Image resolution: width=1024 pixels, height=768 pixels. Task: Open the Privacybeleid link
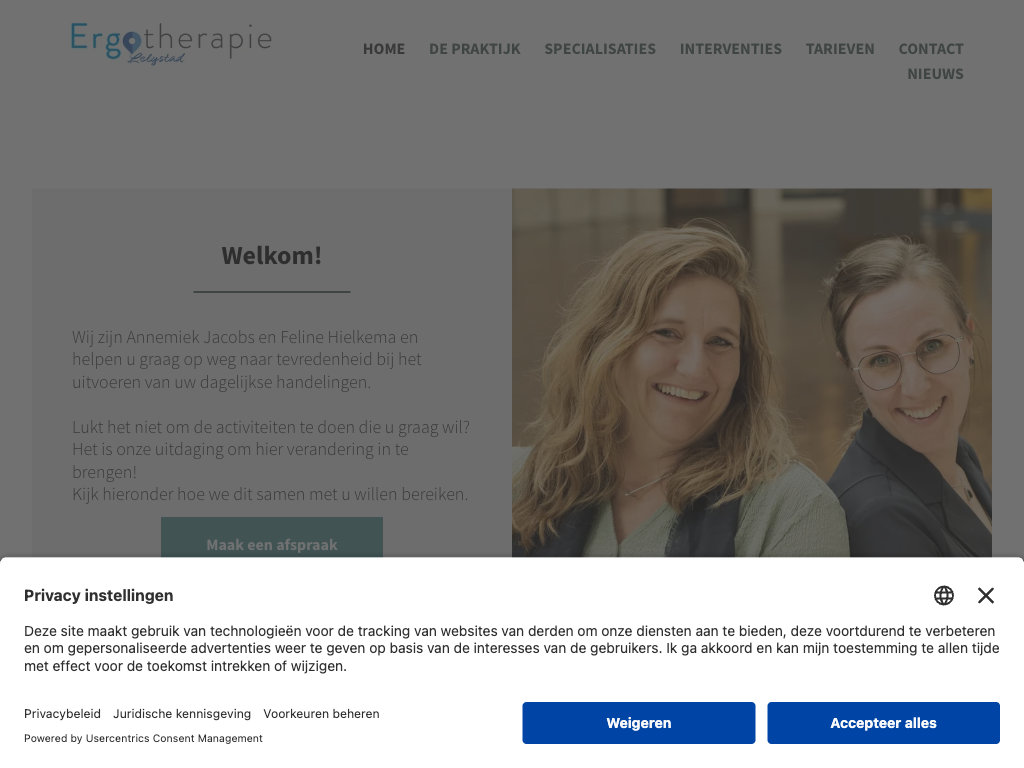pos(63,714)
